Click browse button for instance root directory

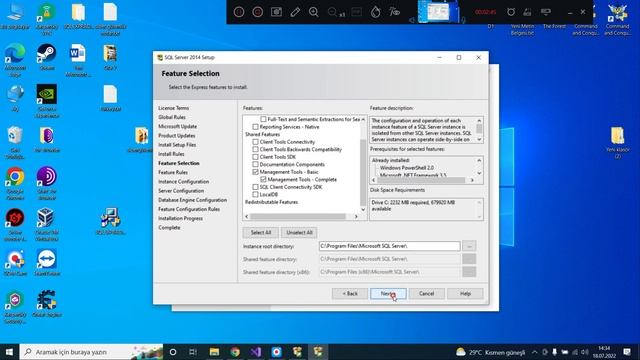[x=469, y=246]
